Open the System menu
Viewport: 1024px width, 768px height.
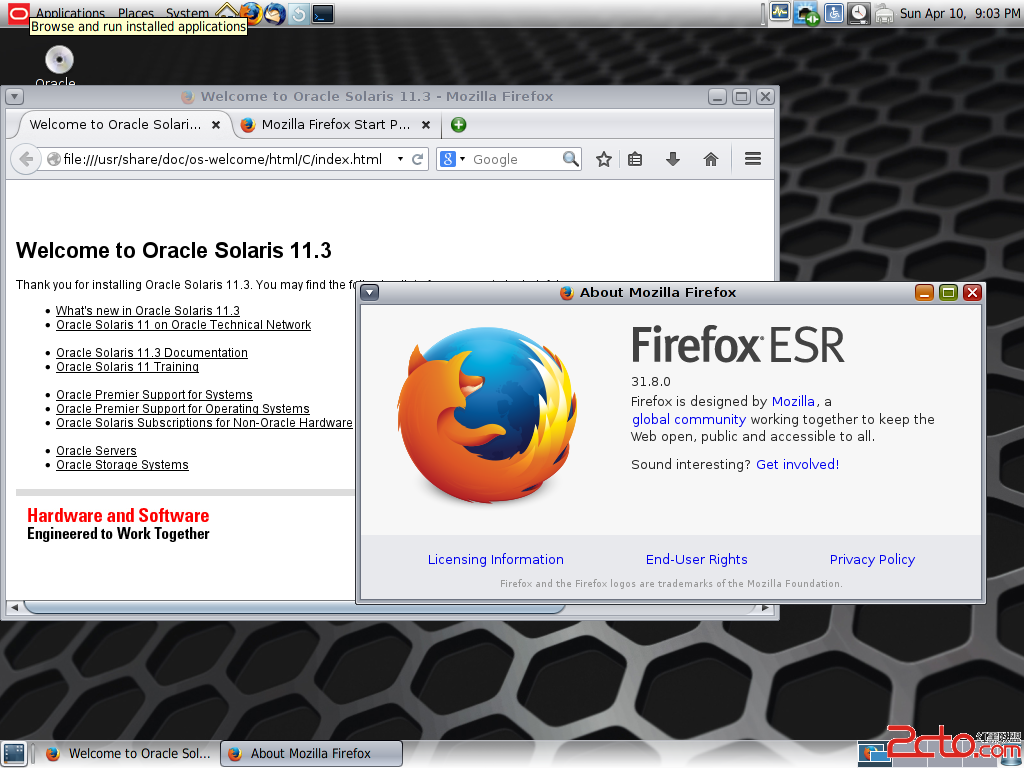coord(187,12)
